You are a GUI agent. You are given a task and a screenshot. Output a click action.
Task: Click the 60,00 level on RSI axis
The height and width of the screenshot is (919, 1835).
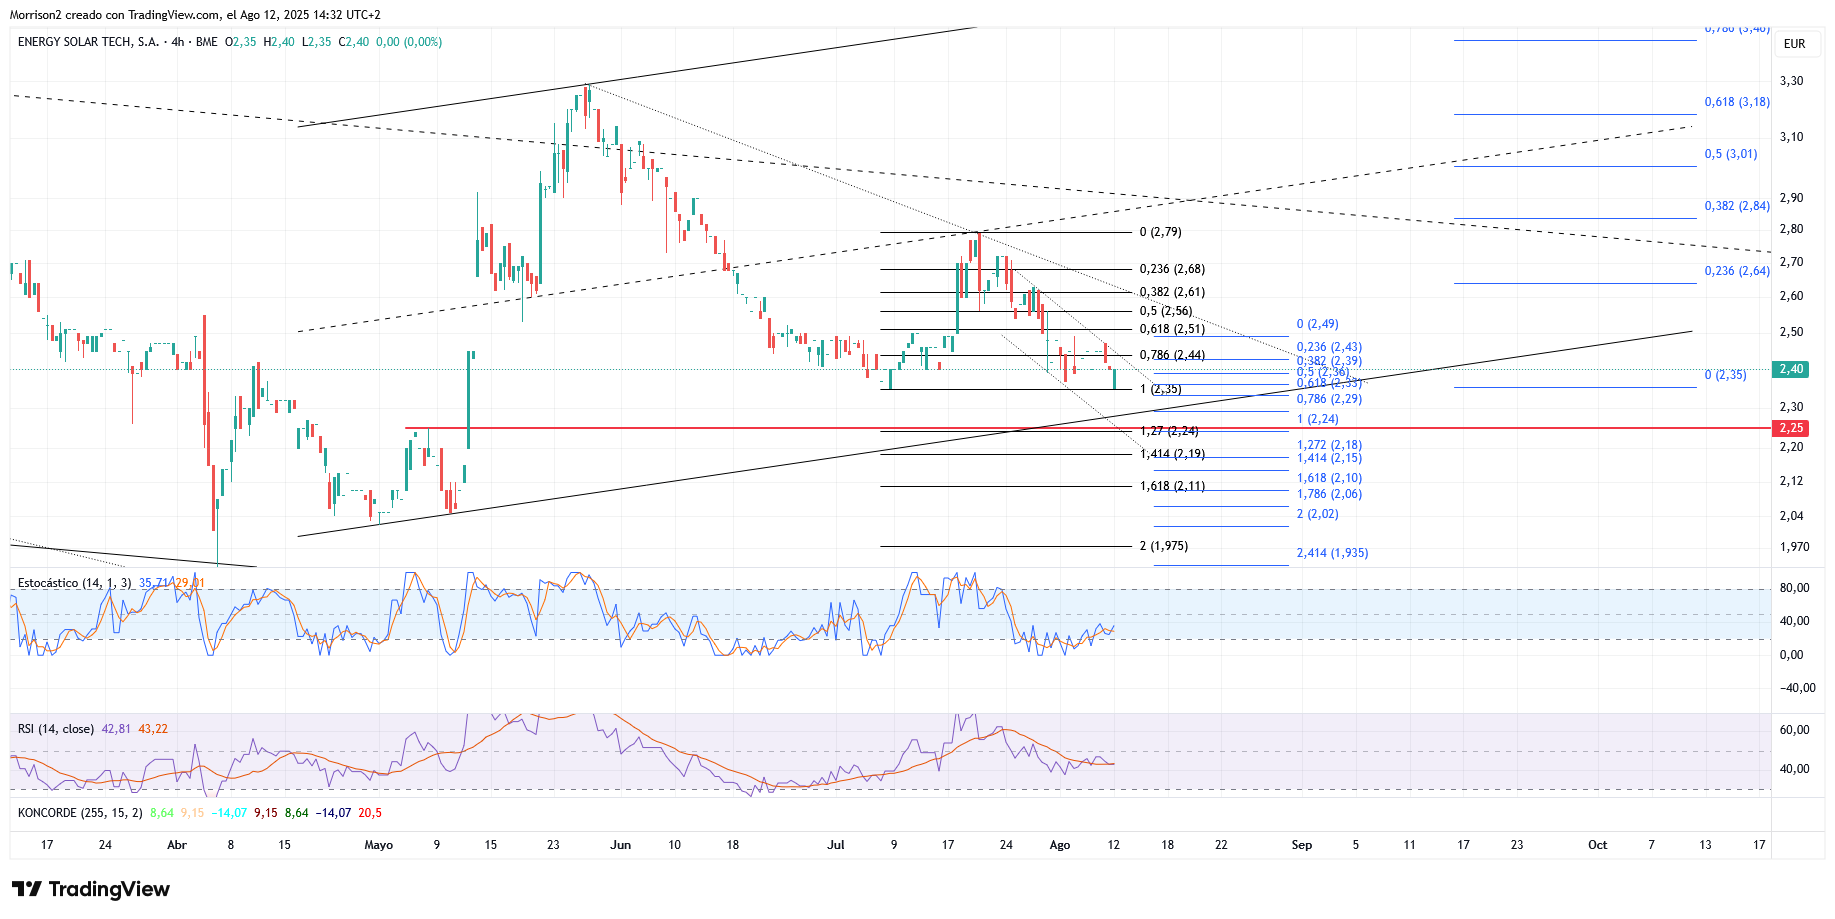pyautogui.click(x=1794, y=730)
